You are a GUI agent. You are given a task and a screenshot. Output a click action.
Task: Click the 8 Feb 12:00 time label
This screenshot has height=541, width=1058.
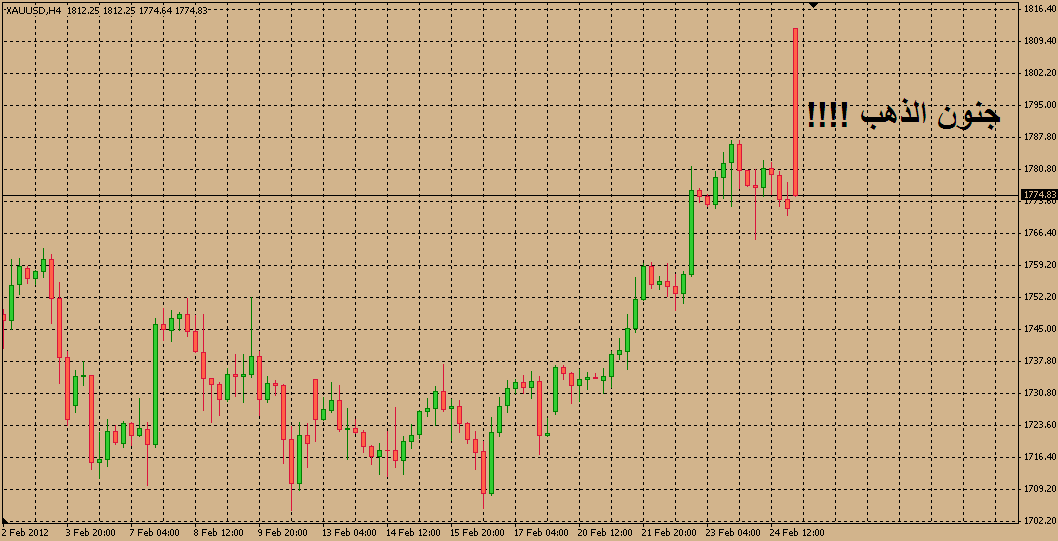[x=218, y=533]
